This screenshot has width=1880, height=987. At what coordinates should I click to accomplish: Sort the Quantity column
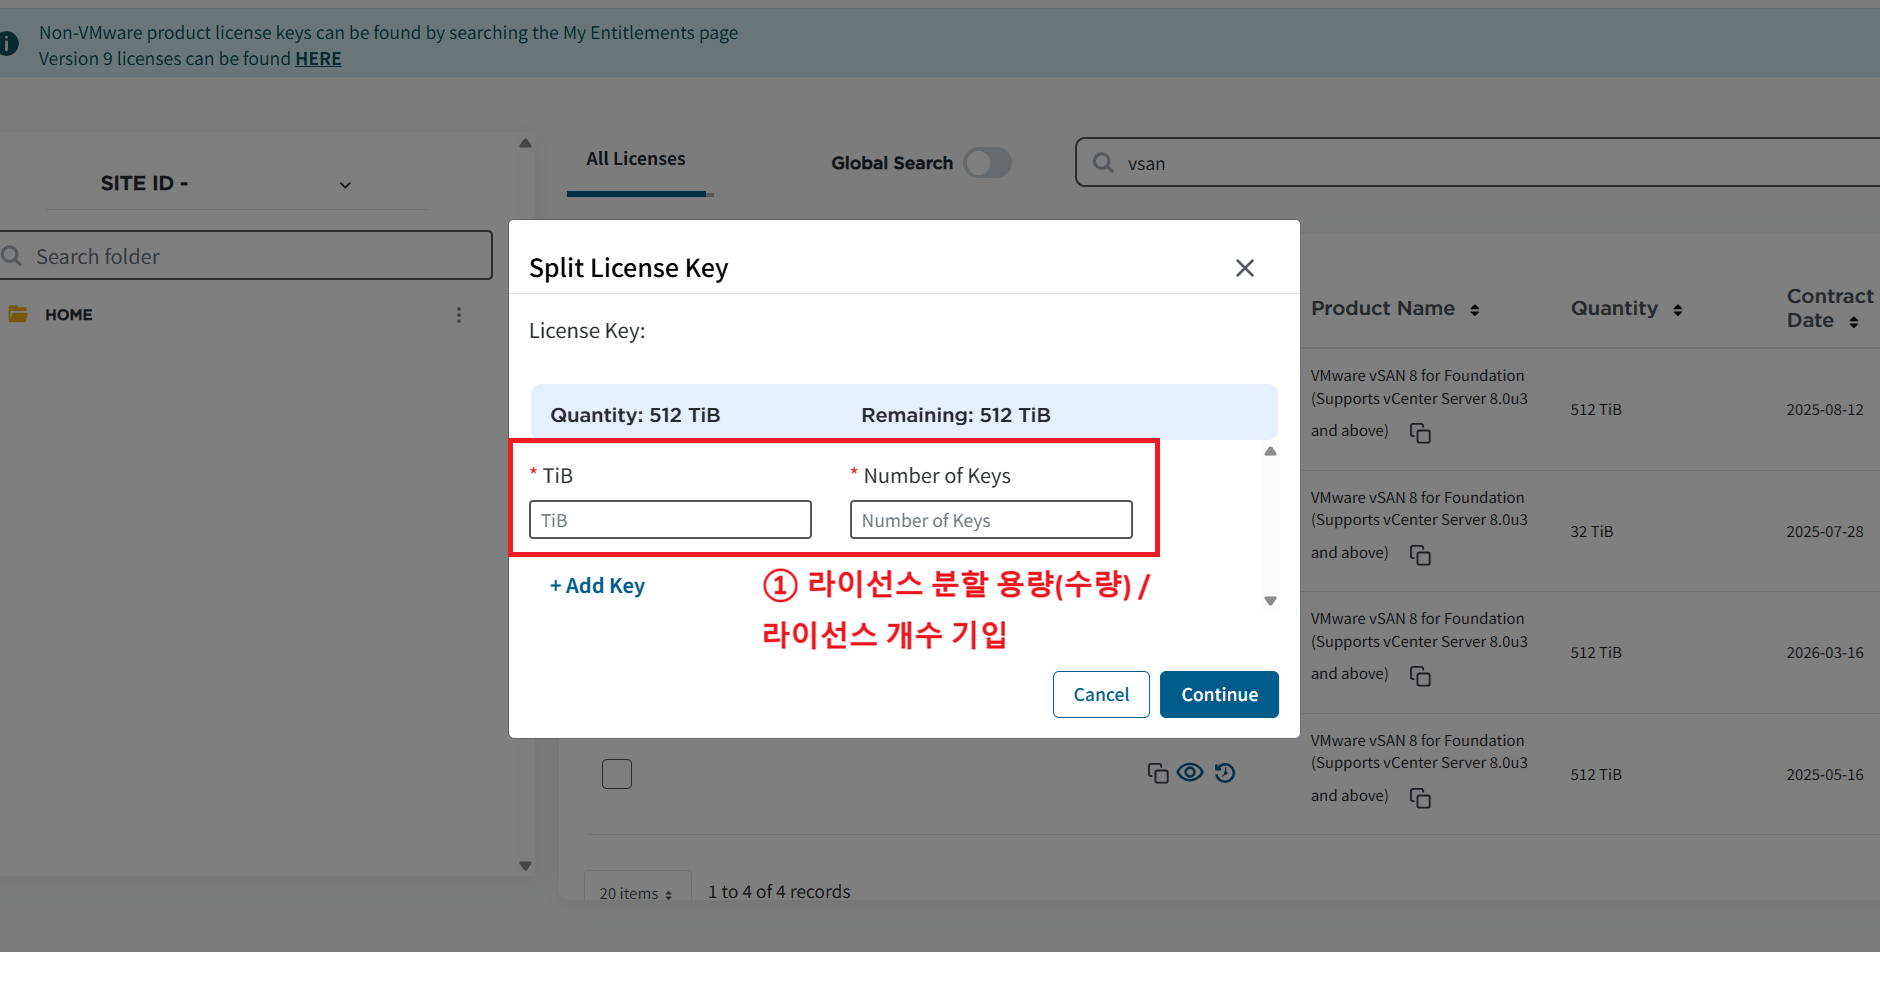(x=1677, y=310)
